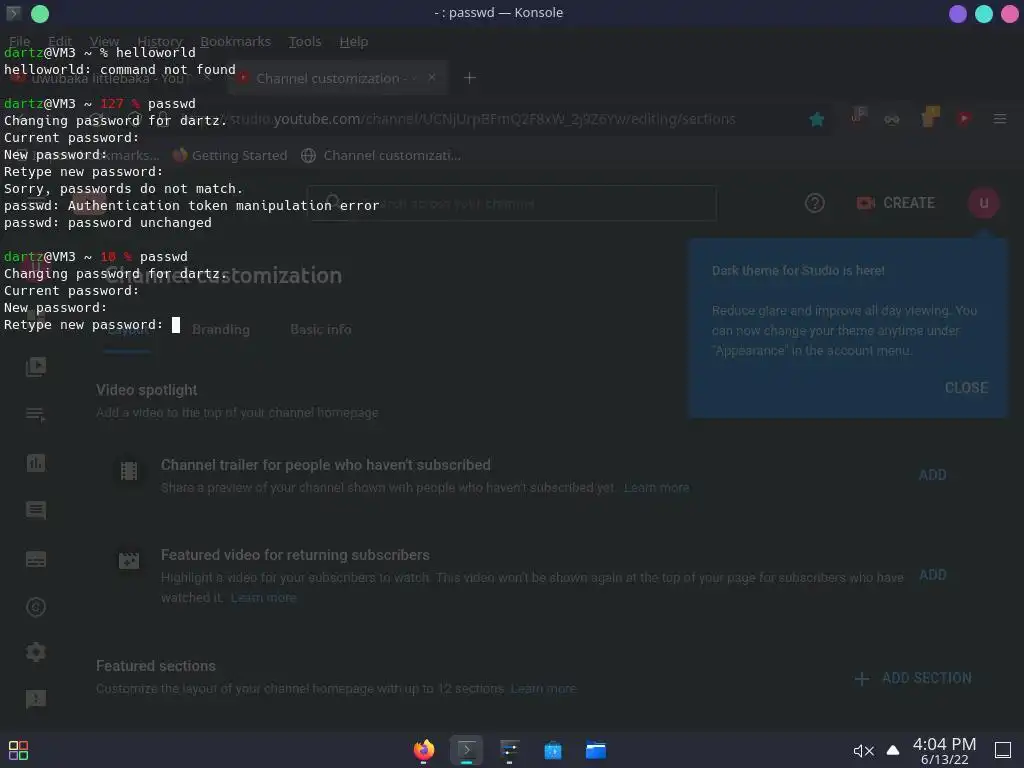Click terminal line 'Sorry, passwords do not match.'
Viewport: 1024px width, 768px height.
tap(123, 189)
